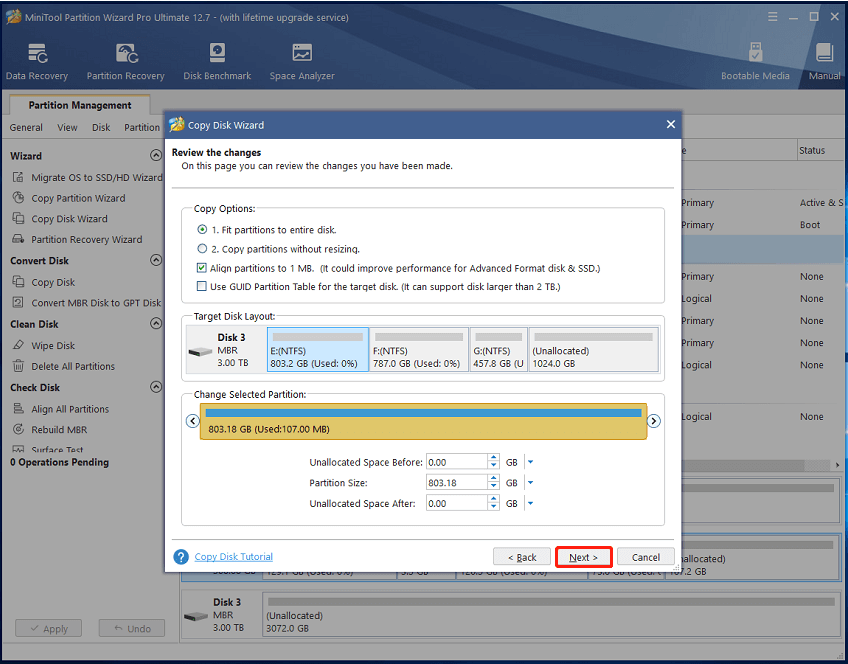Click the Disk 3 drive icon in the main window
Screen dimensions: 848x664
coord(196,616)
